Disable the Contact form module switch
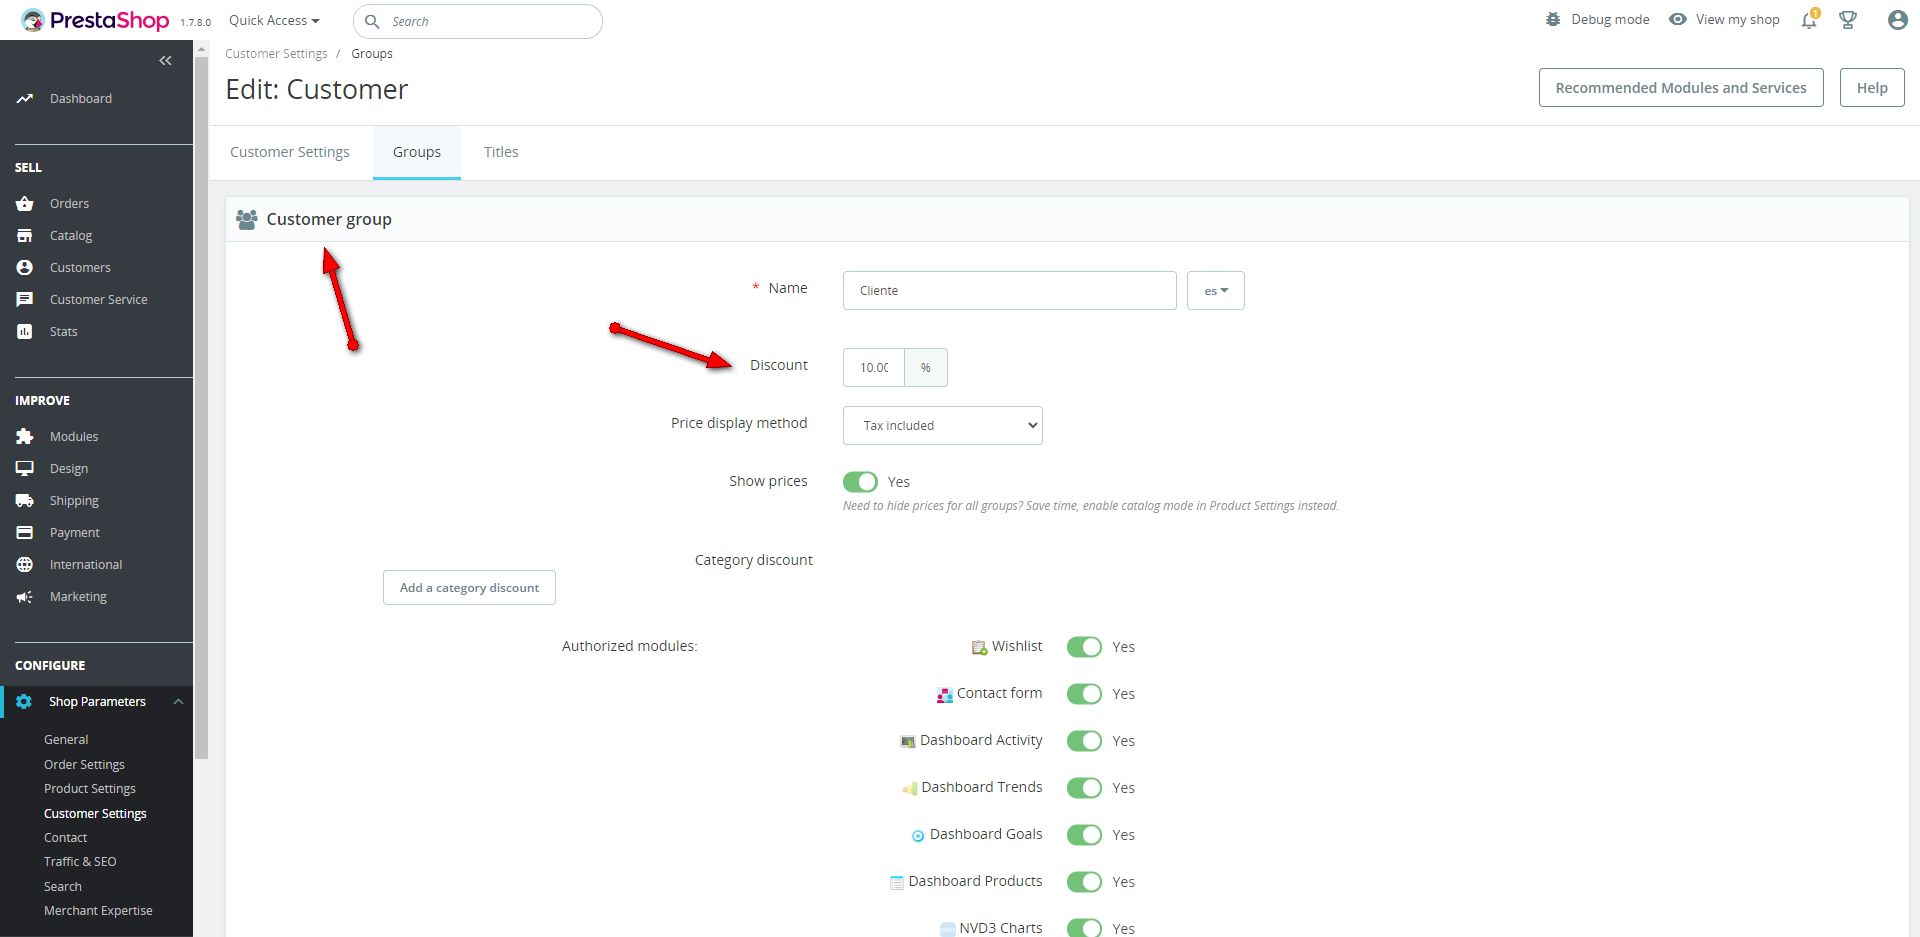This screenshot has height=937, width=1920. tap(1084, 694)
